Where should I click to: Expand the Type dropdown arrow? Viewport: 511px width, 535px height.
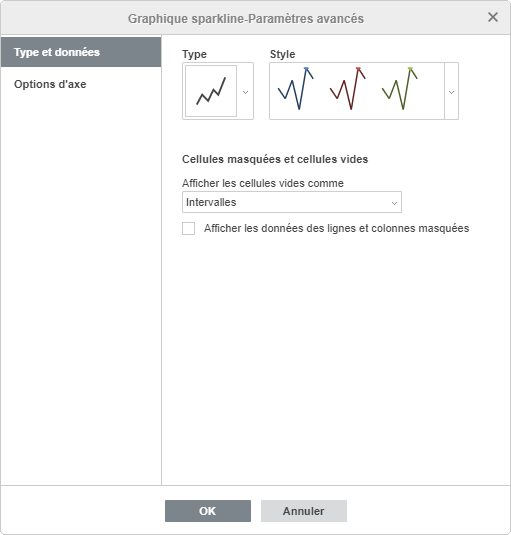tap(245, 92)
